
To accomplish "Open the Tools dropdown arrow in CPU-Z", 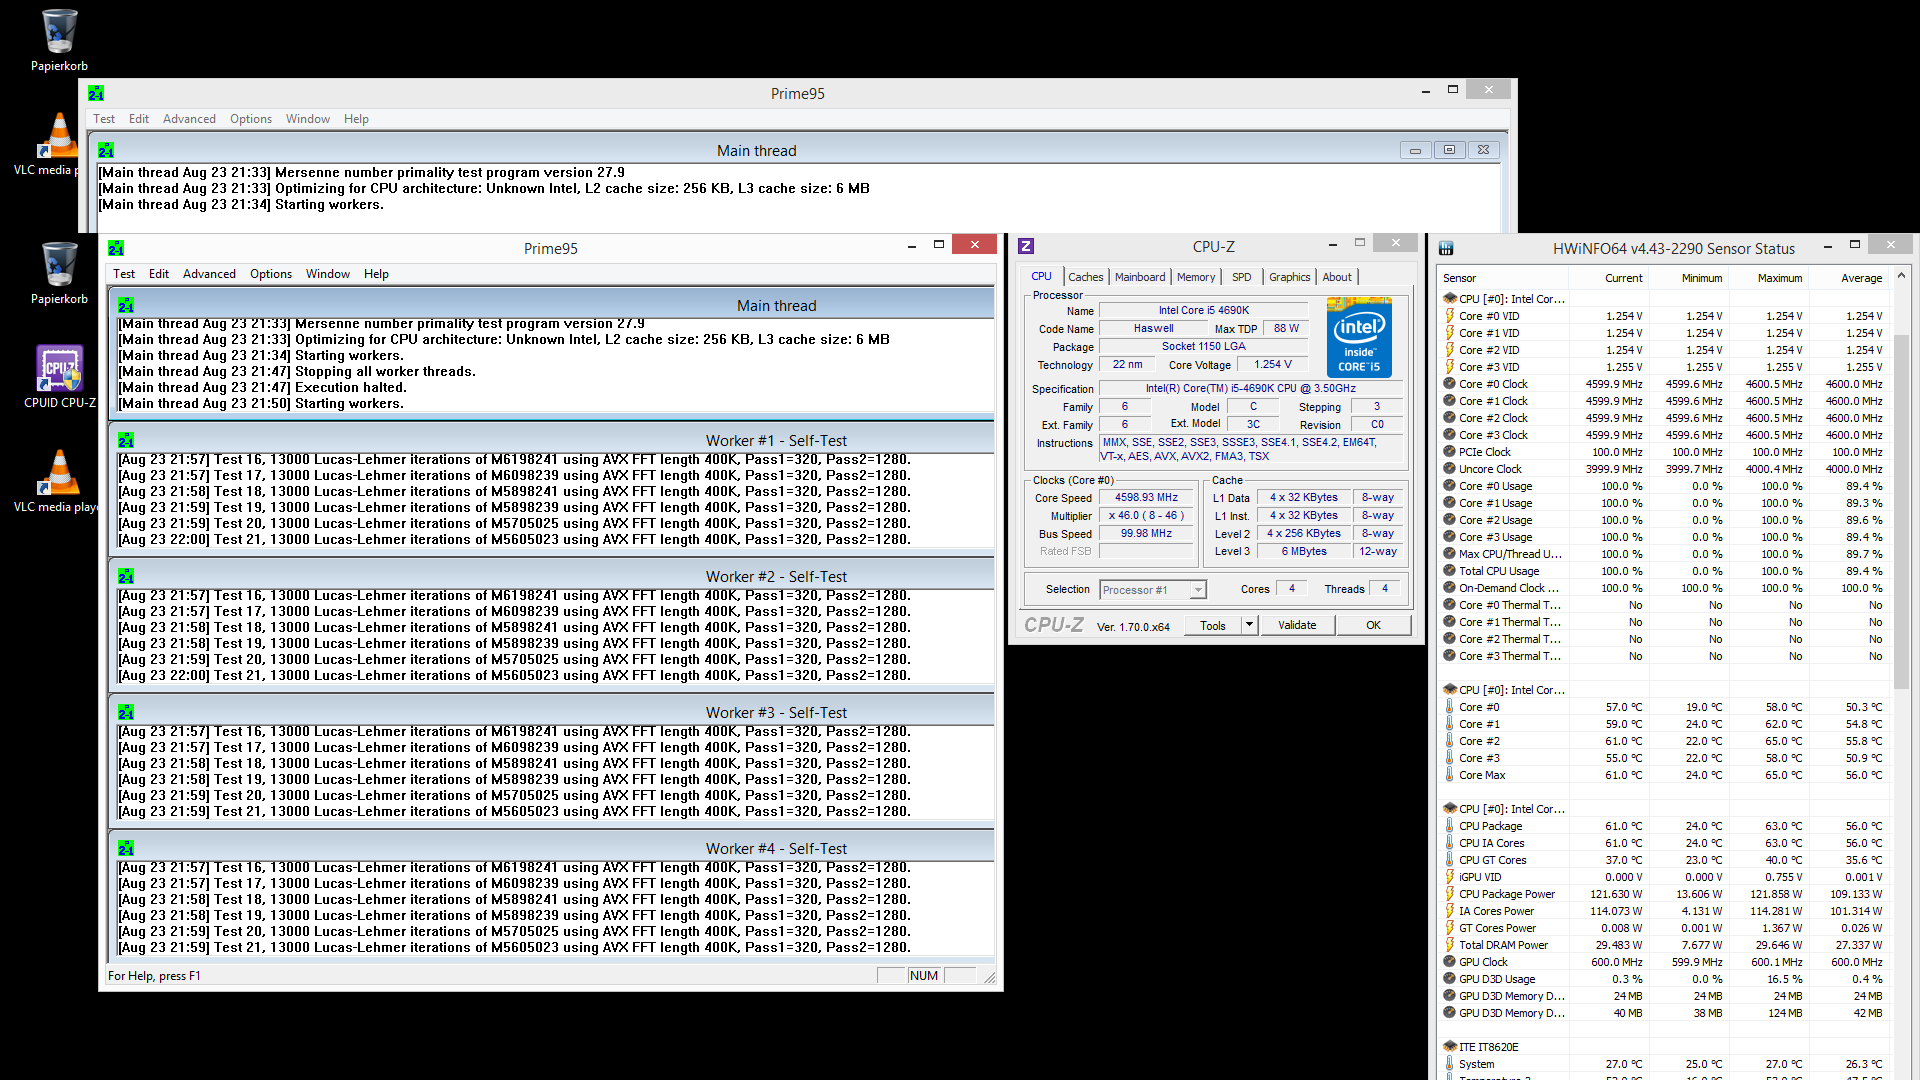I will pos(1249,625).
